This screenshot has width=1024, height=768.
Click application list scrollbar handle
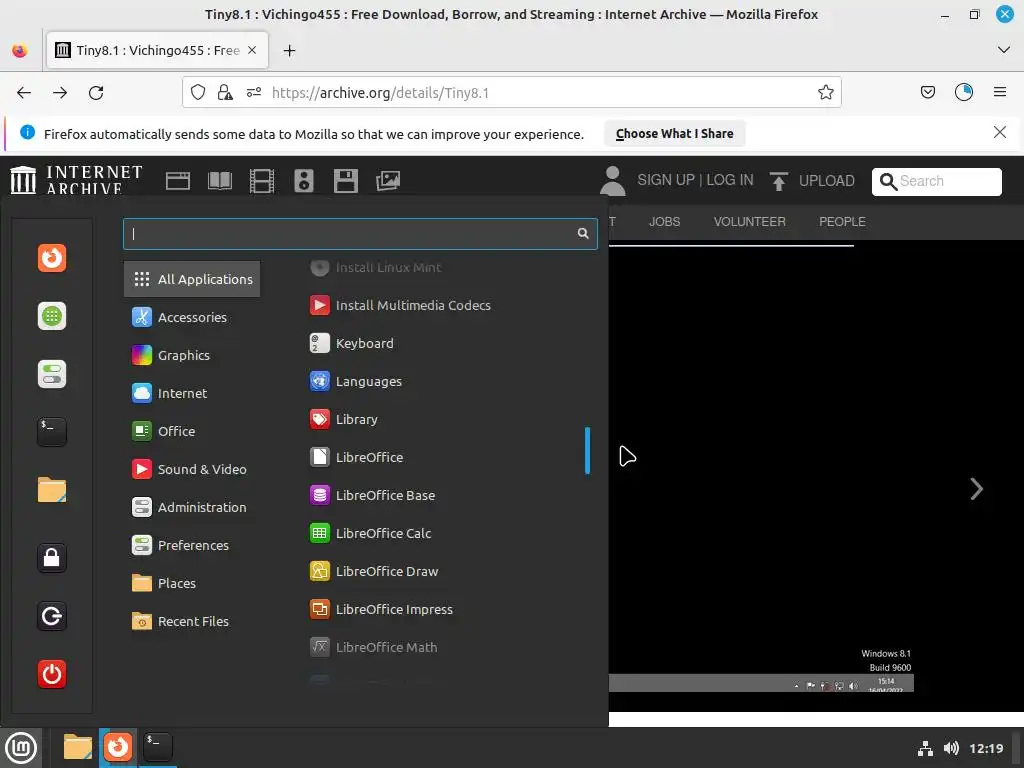tap(588, 451)
